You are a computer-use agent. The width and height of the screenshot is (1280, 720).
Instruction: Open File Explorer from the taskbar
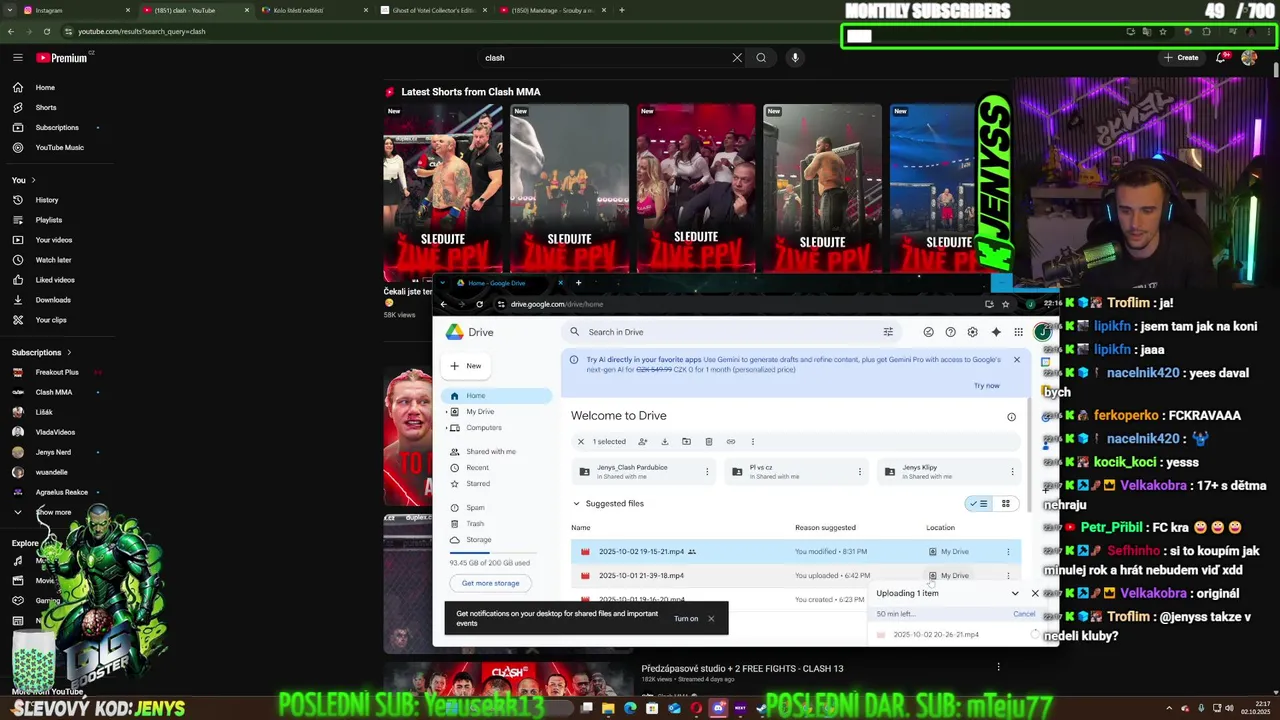pos(608,708)
